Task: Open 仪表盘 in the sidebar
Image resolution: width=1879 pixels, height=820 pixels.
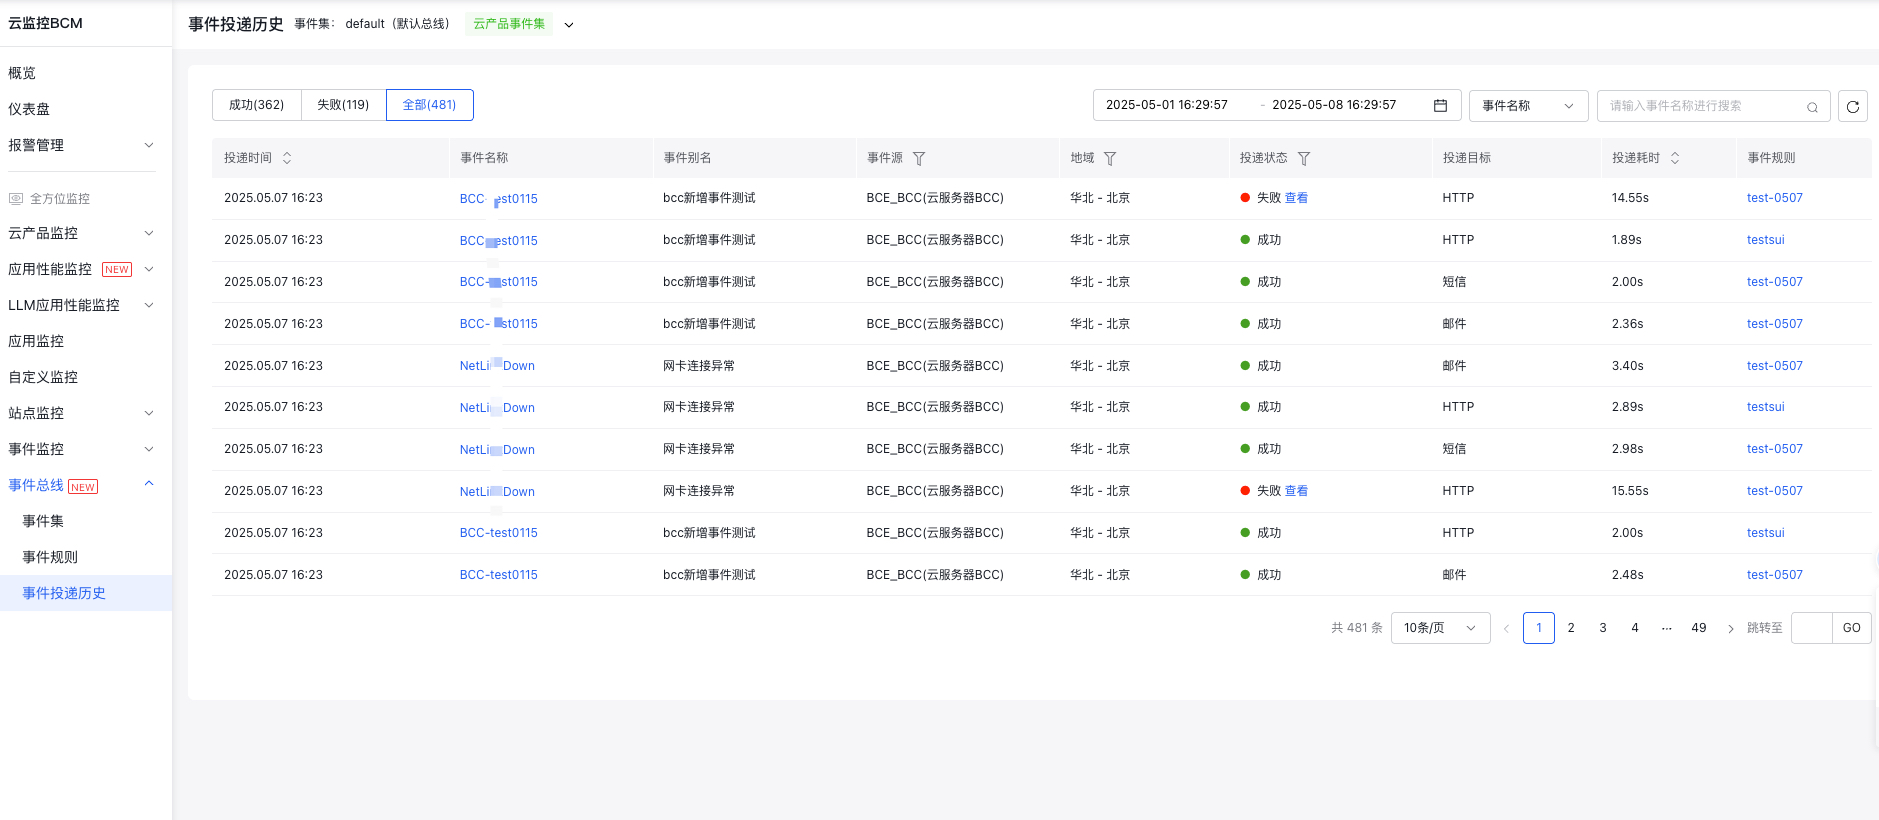Action: [x=29, y=109]
